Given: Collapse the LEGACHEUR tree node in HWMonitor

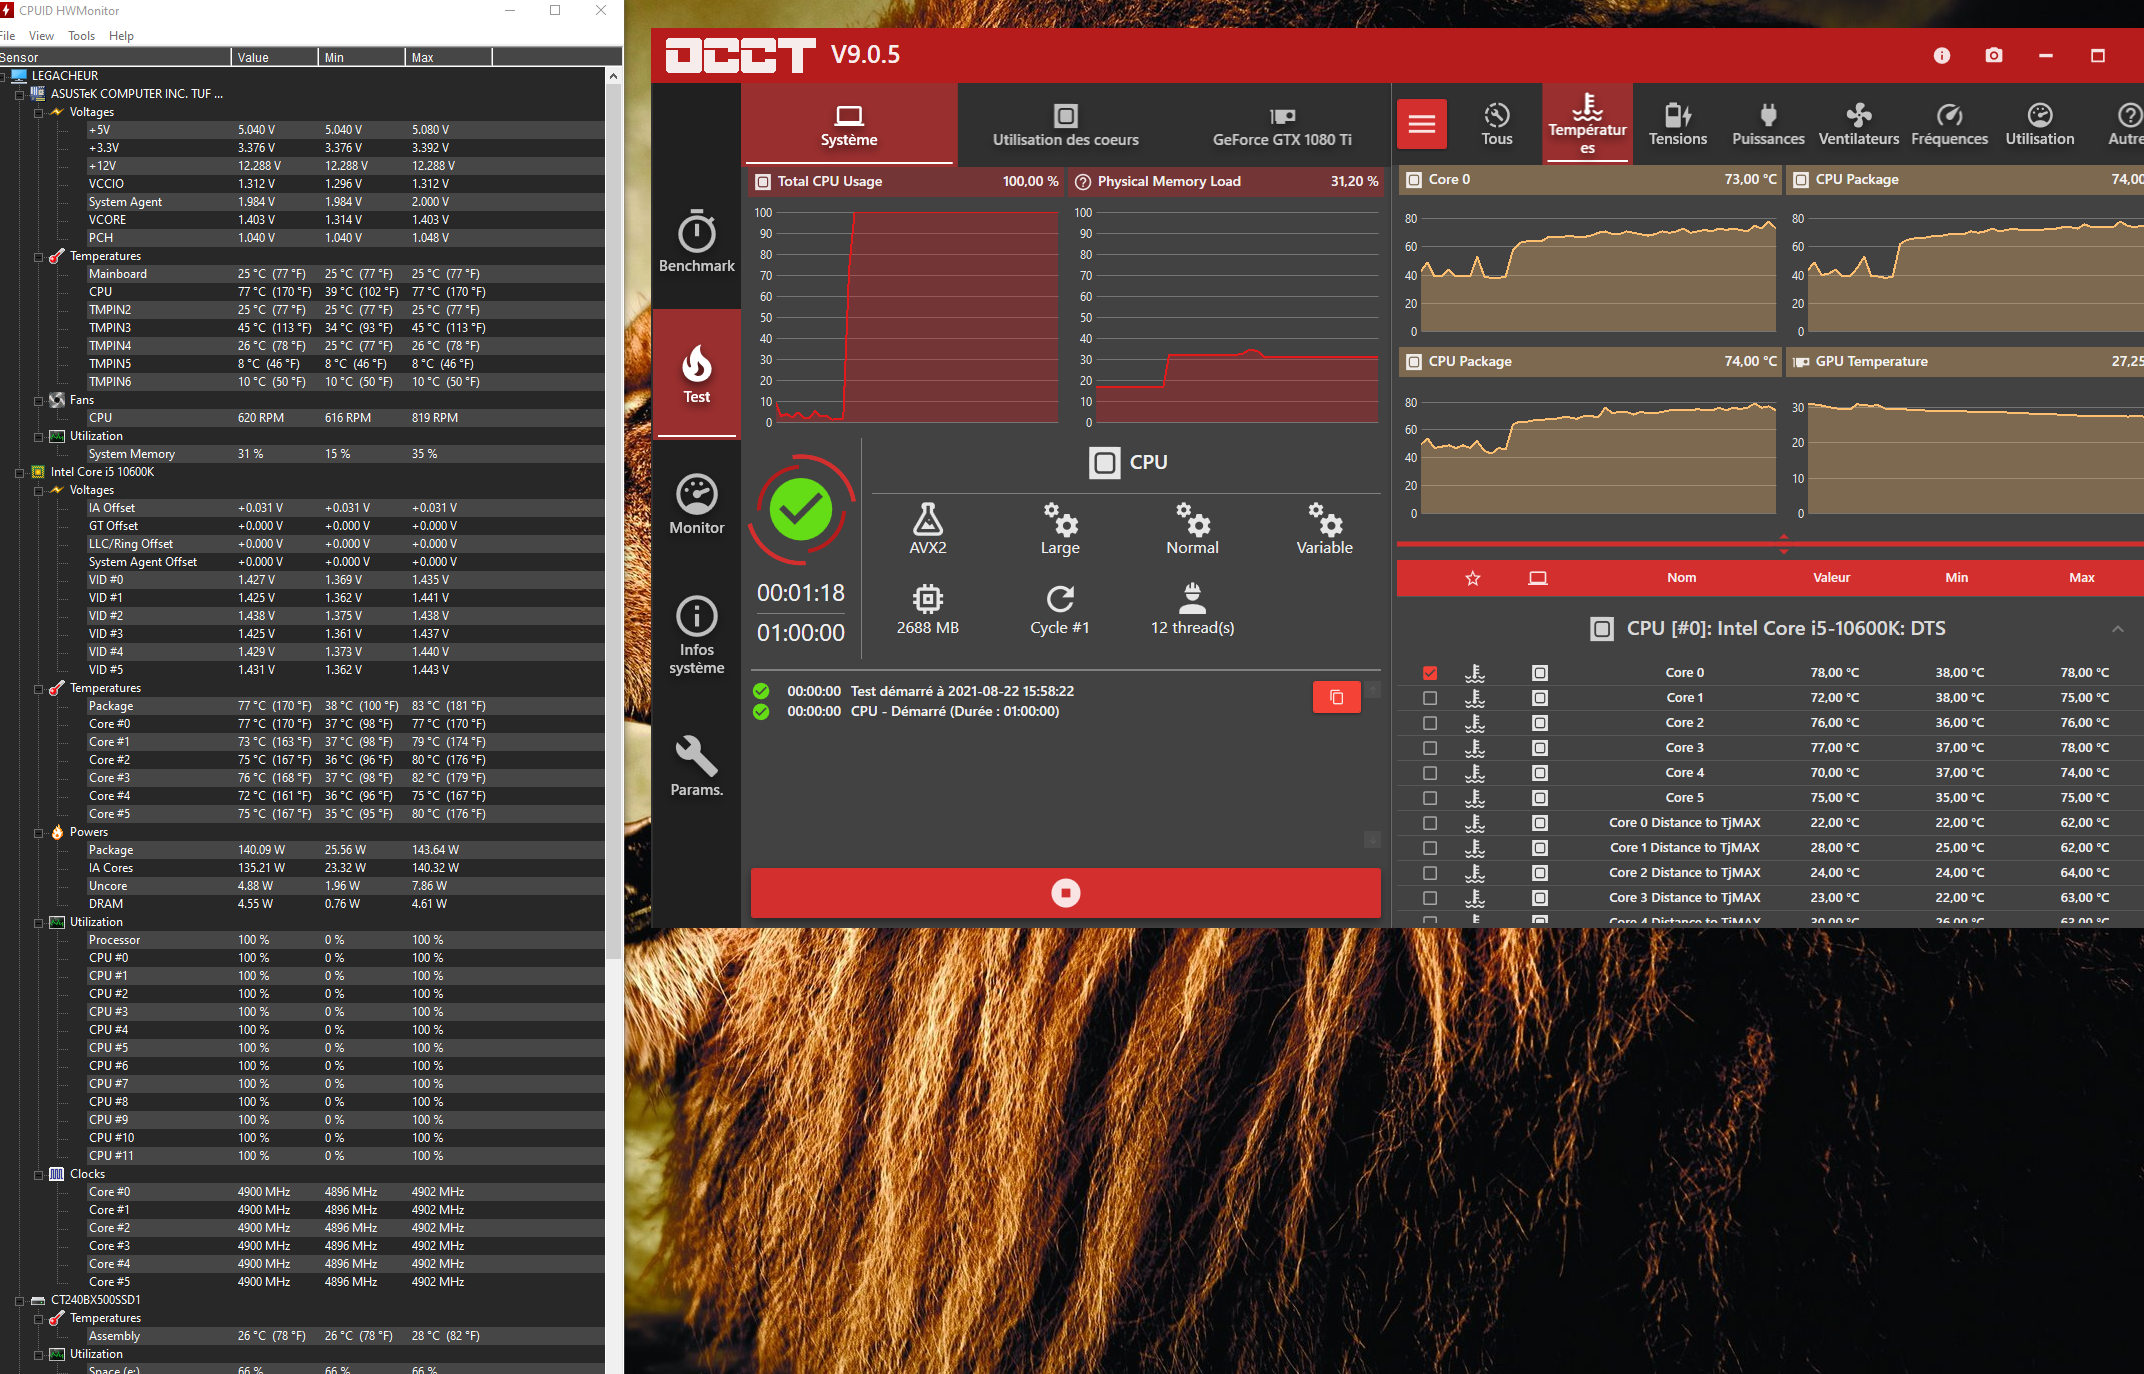Looking at the screenshot, I should (3, 76).
